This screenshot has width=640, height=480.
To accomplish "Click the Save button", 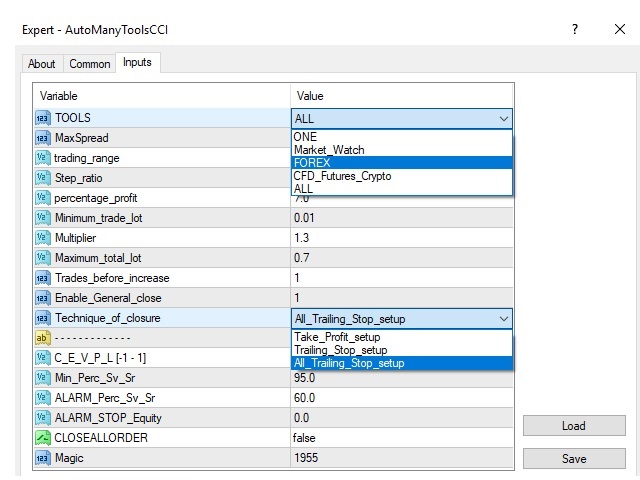I will click(574, 459).
